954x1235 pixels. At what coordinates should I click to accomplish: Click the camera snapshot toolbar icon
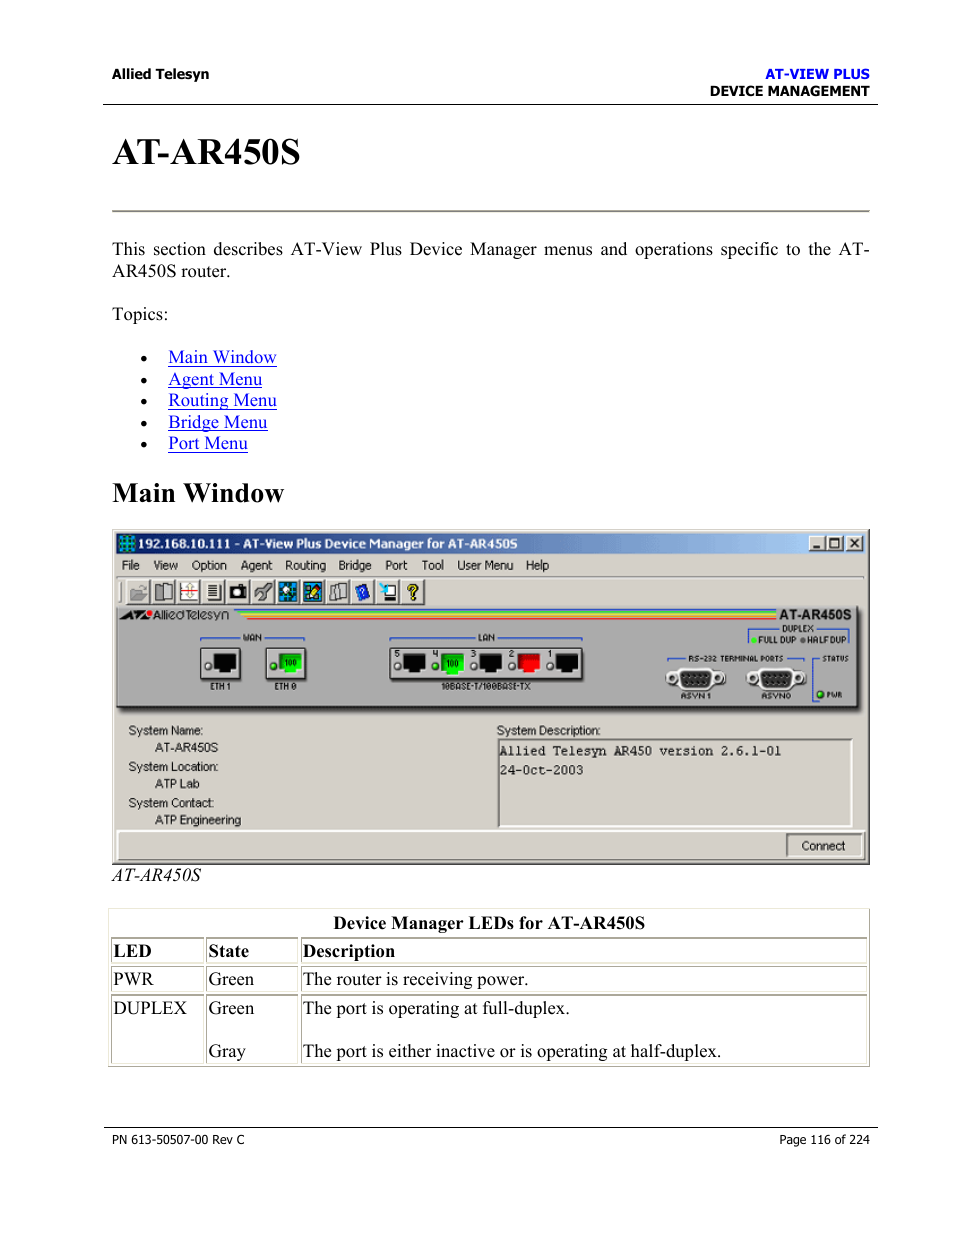tap(238, 592)
